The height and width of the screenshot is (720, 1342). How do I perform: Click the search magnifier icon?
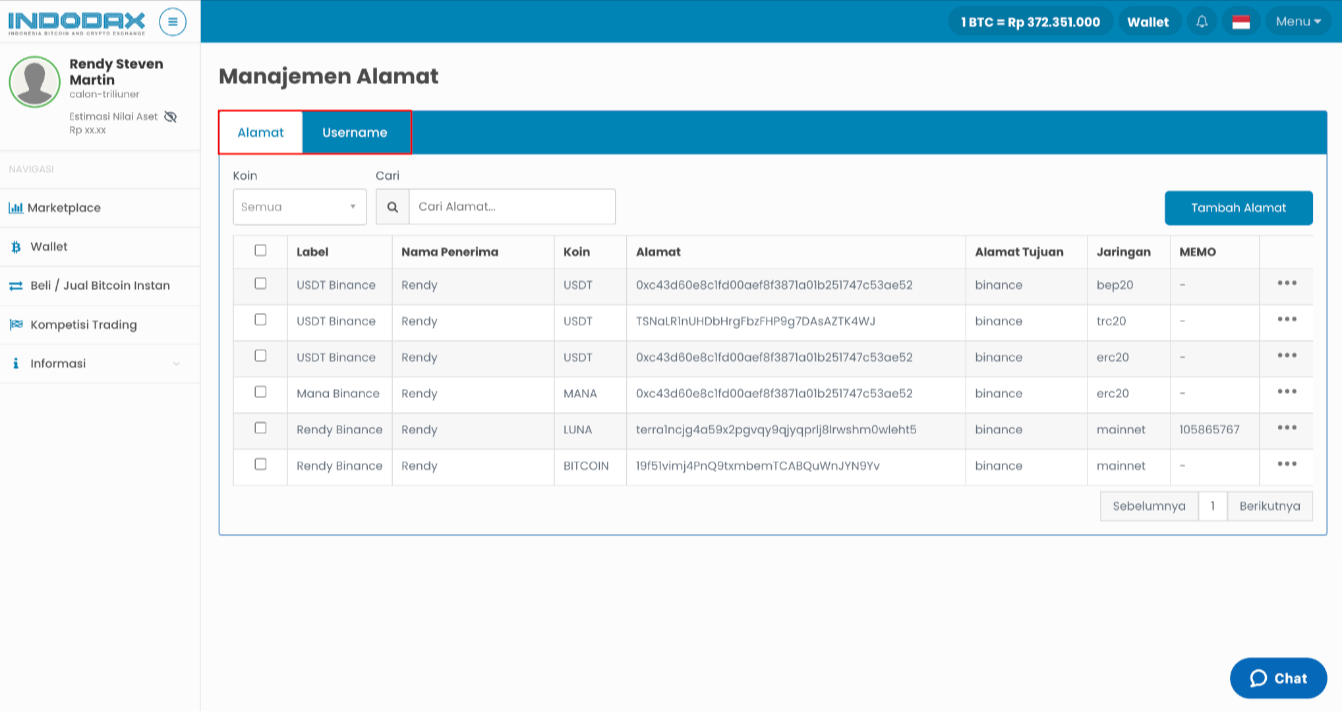click(392, 207)
